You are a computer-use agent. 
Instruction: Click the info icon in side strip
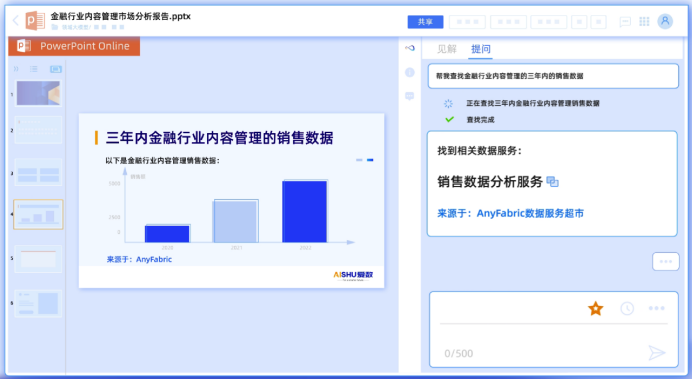(x=410, y=72)
